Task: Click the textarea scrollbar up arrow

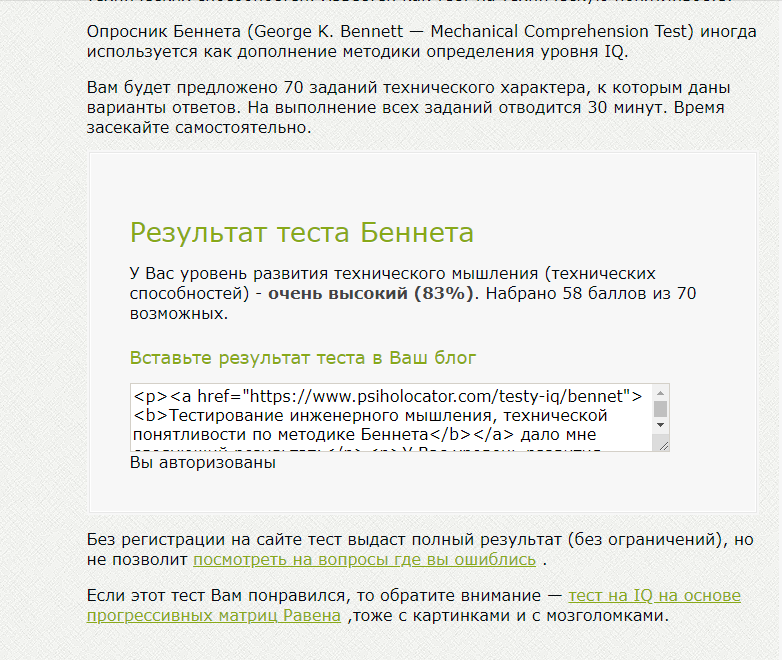Action: tap(660, 393)
